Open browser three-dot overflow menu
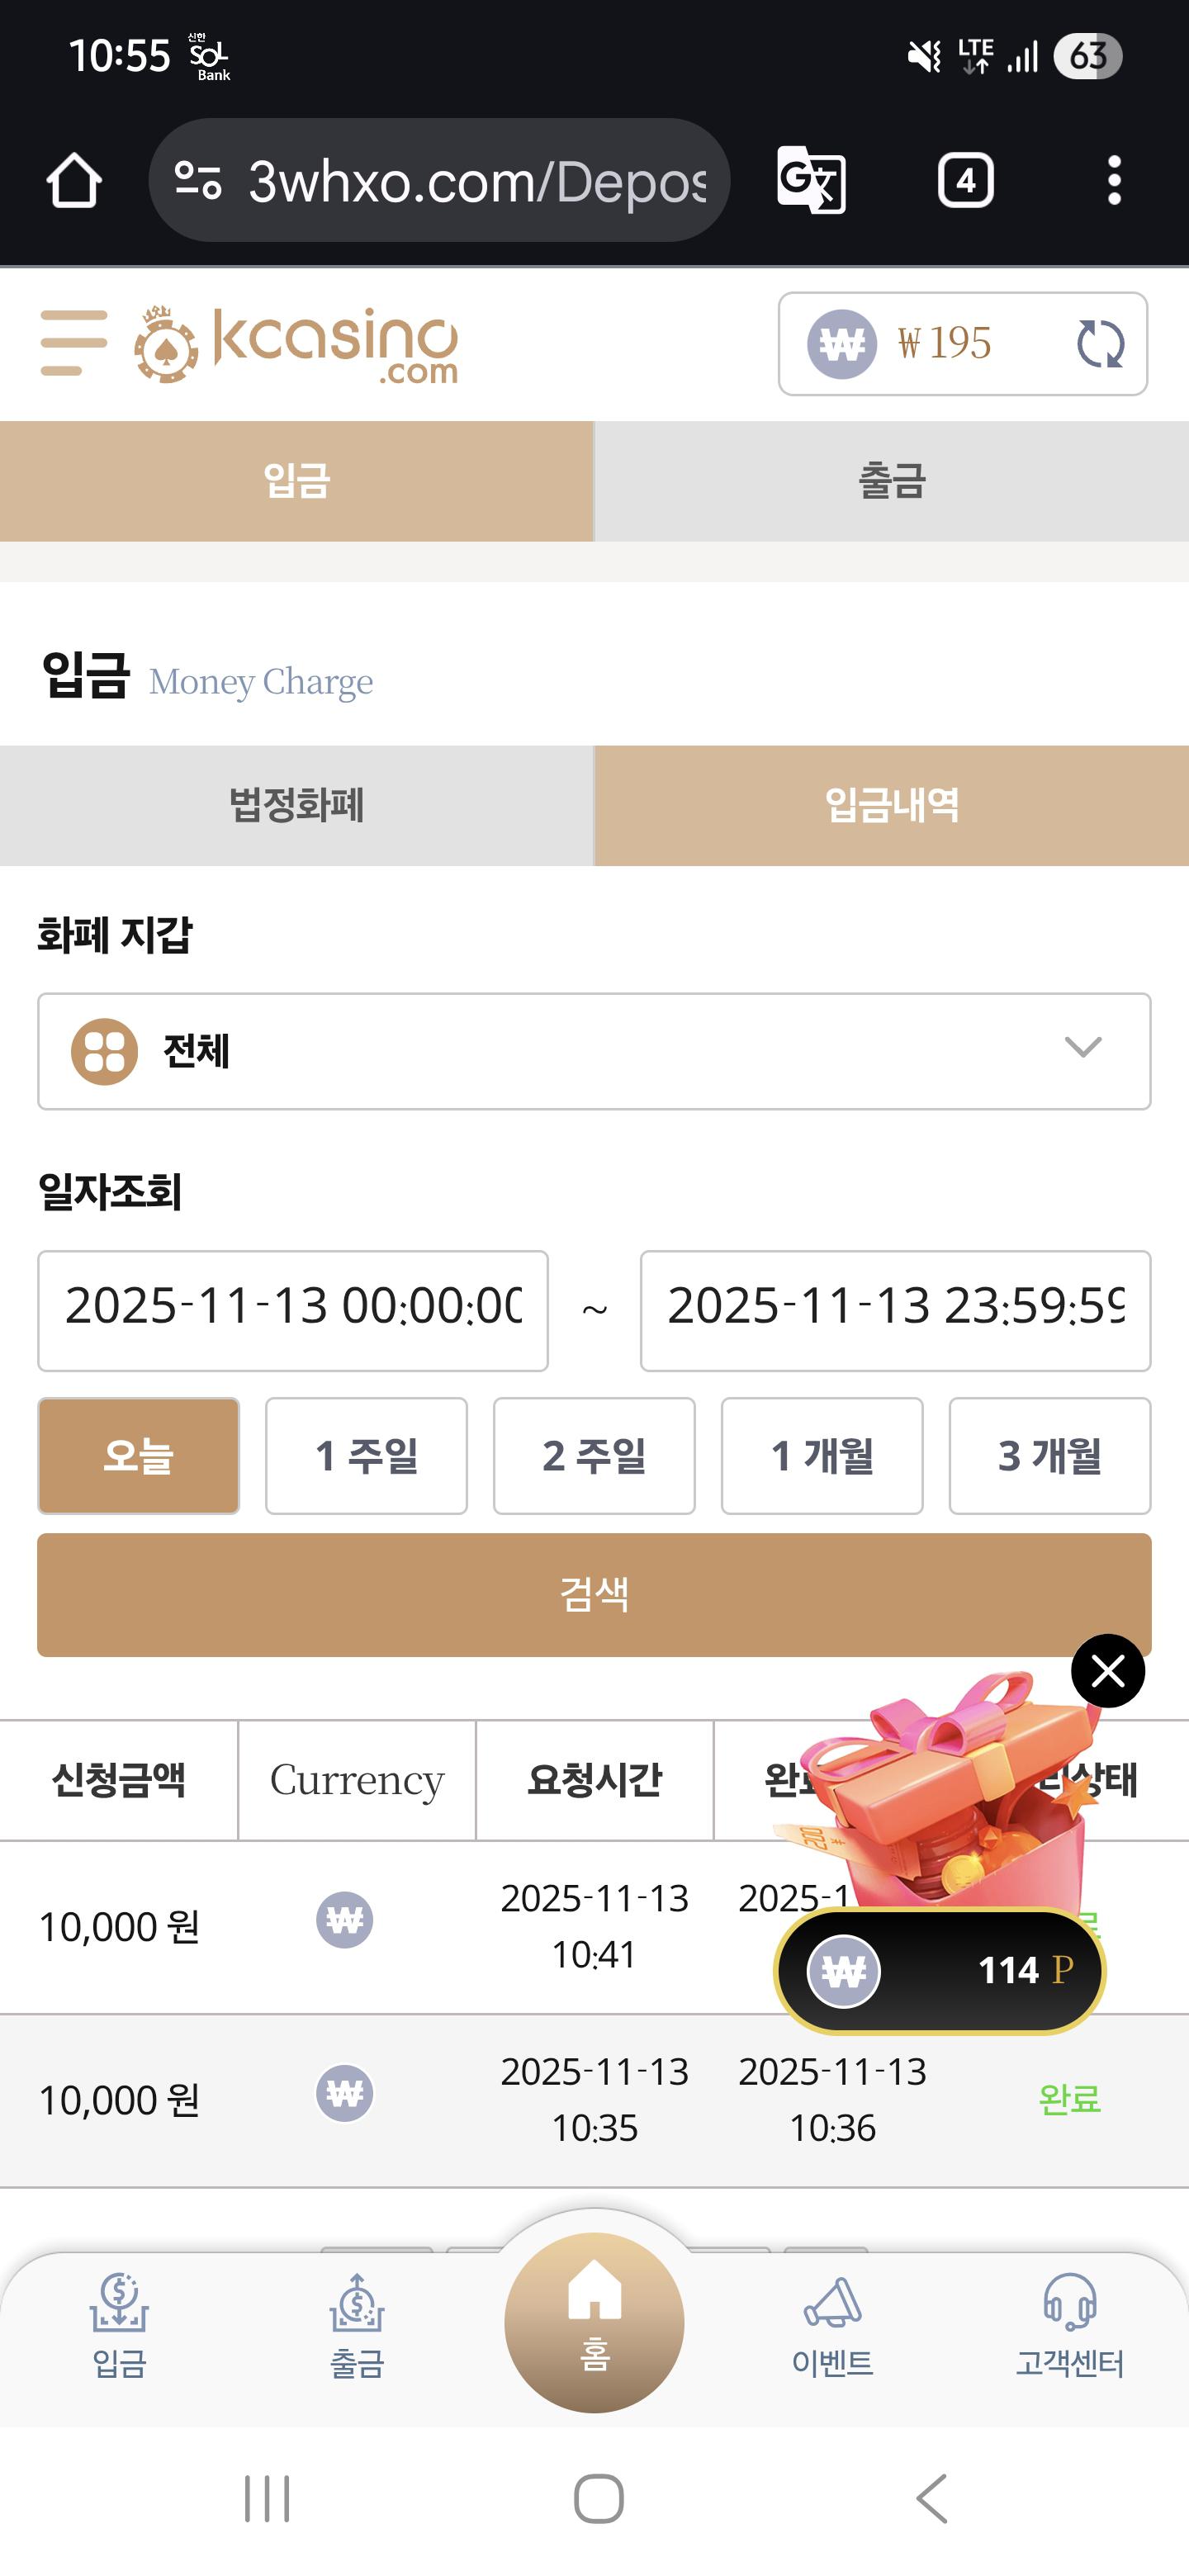The image size is (1189, 2576). 1114,181
